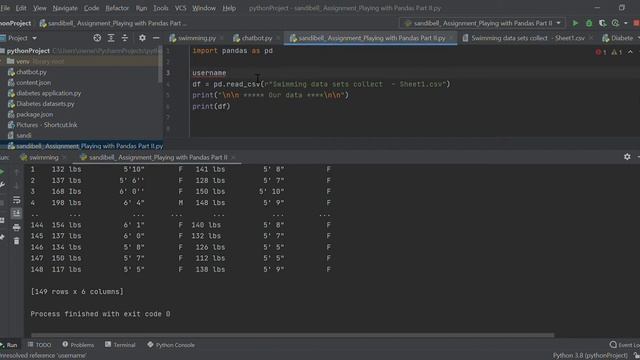
Task: Open the VCS menu
Action: [x=180, y=8]
